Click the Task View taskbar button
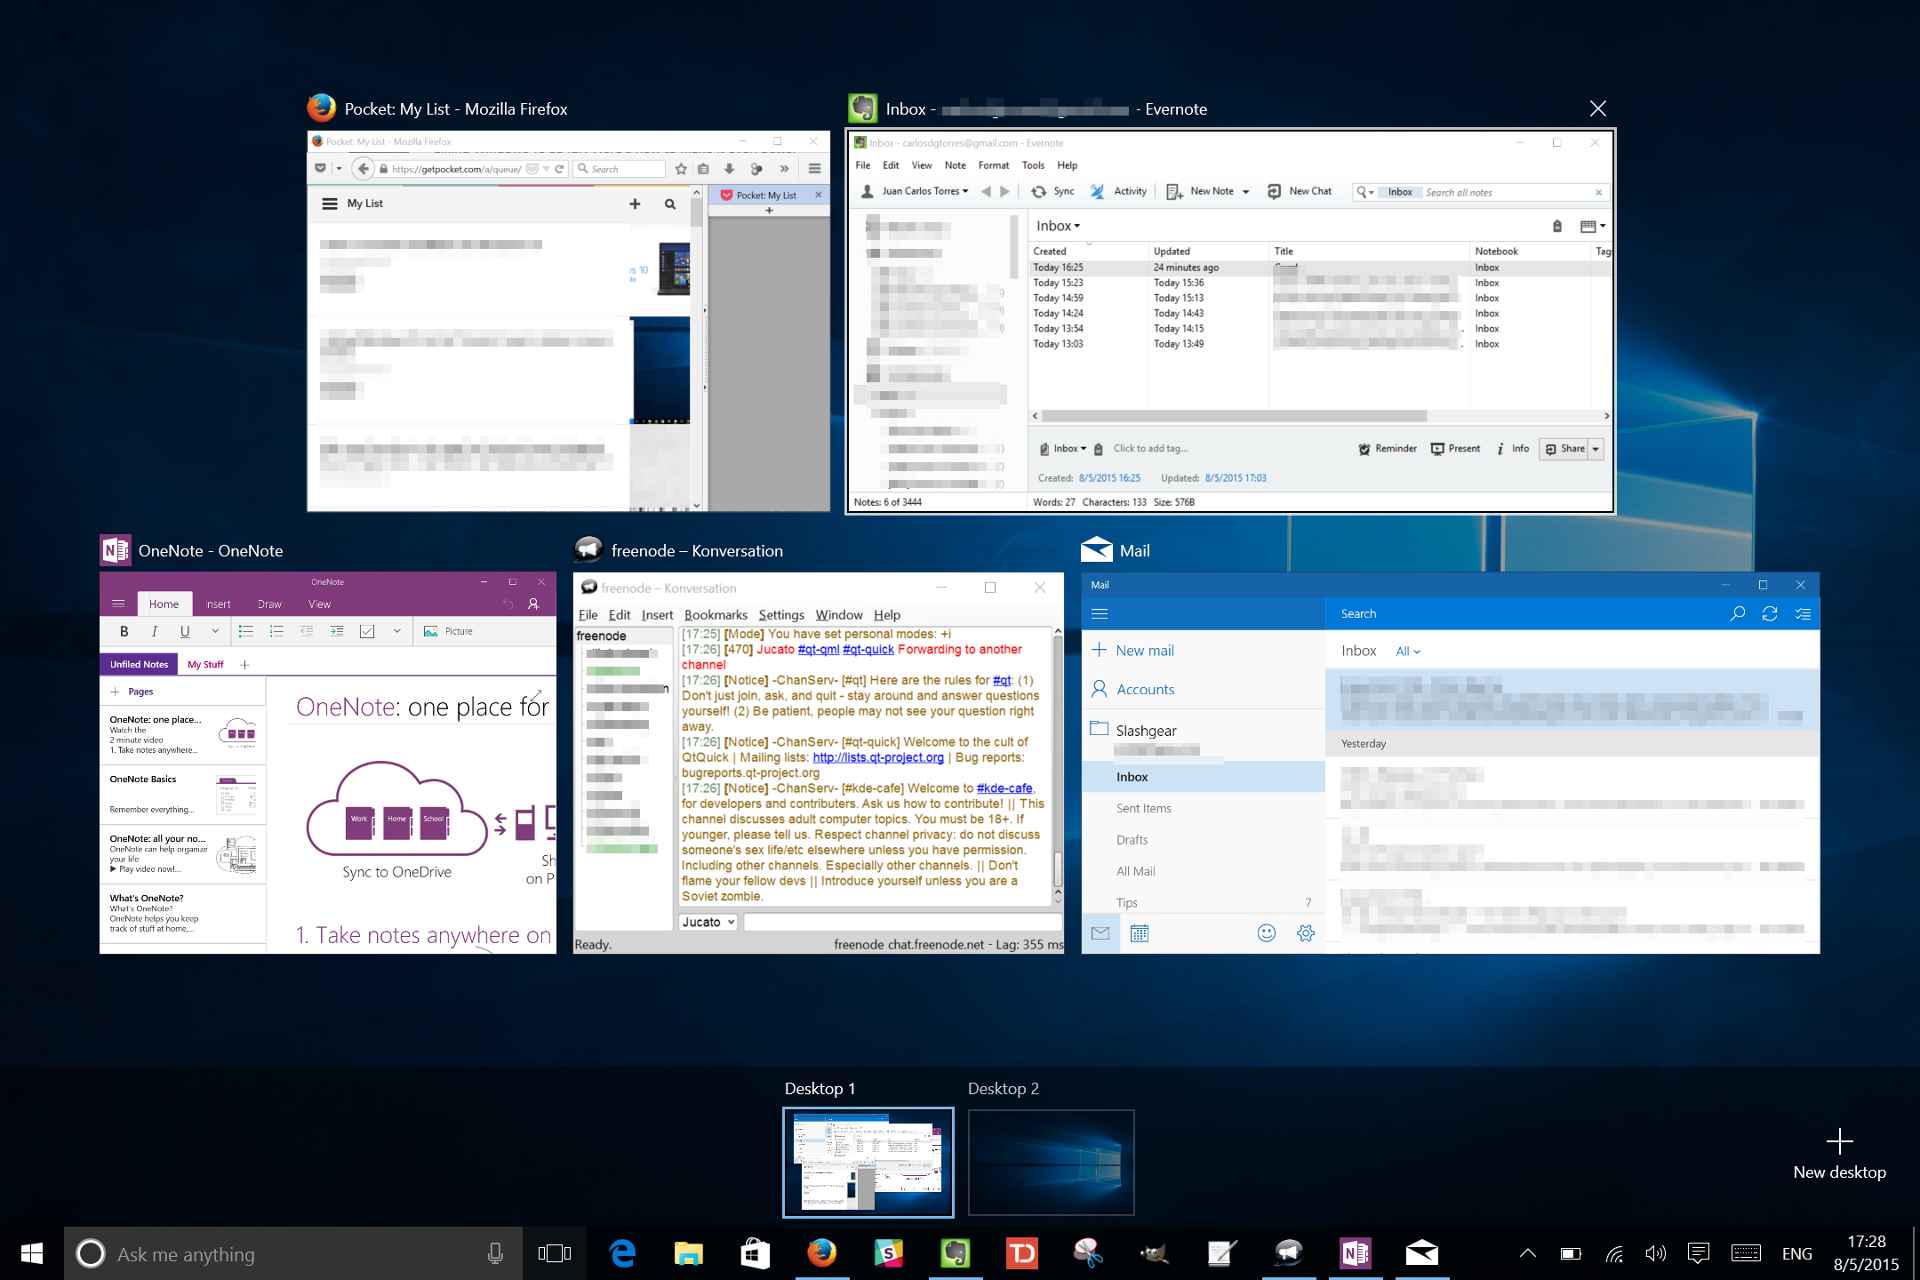 click(554, 1253)
